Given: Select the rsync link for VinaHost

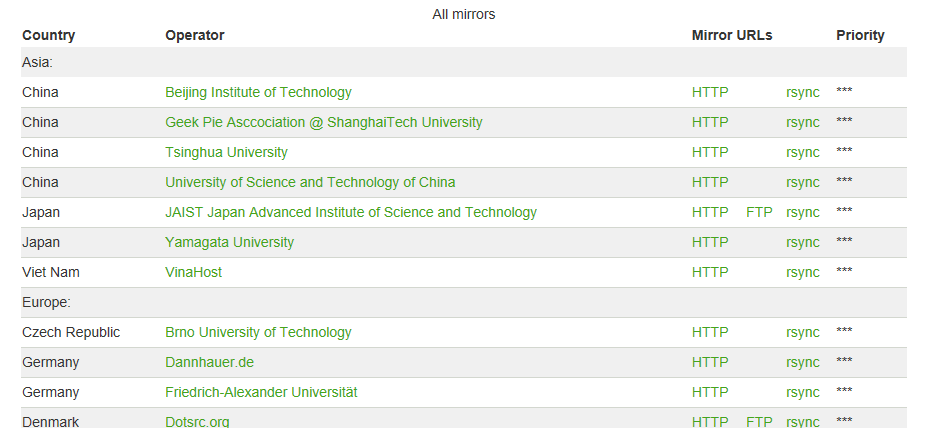Looking at the screenshot, I should point(803,273).
